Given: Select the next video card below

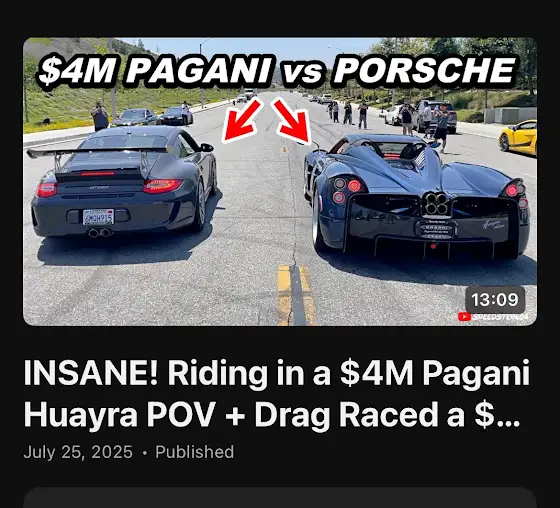Looking at the screenshot, I should pos(280,498).
